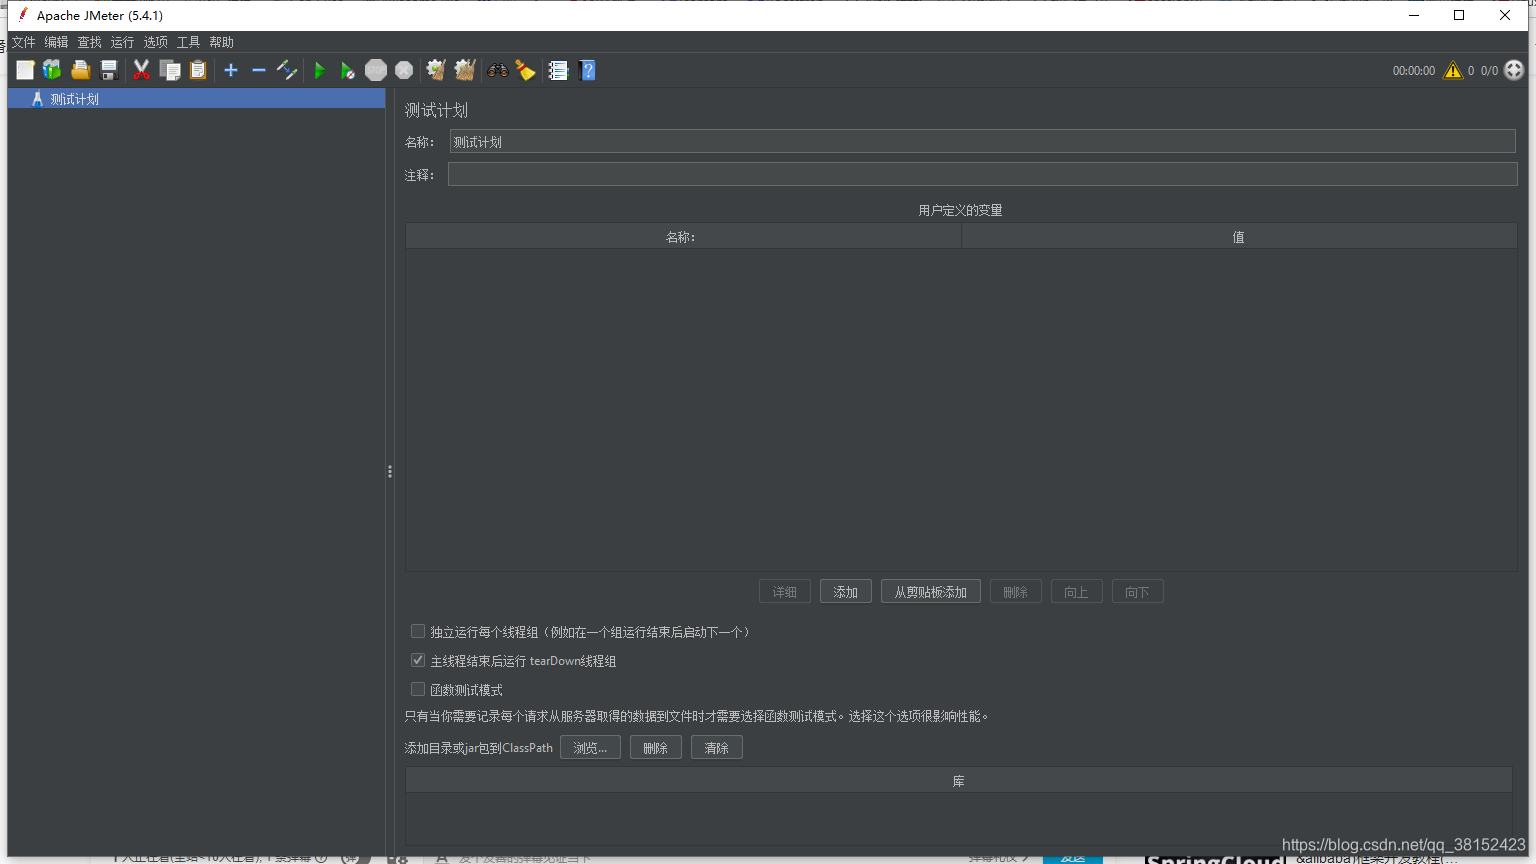The image size is (1536, 864).
Task: Click 浏览... to add classpath jar
Action: 590,748
